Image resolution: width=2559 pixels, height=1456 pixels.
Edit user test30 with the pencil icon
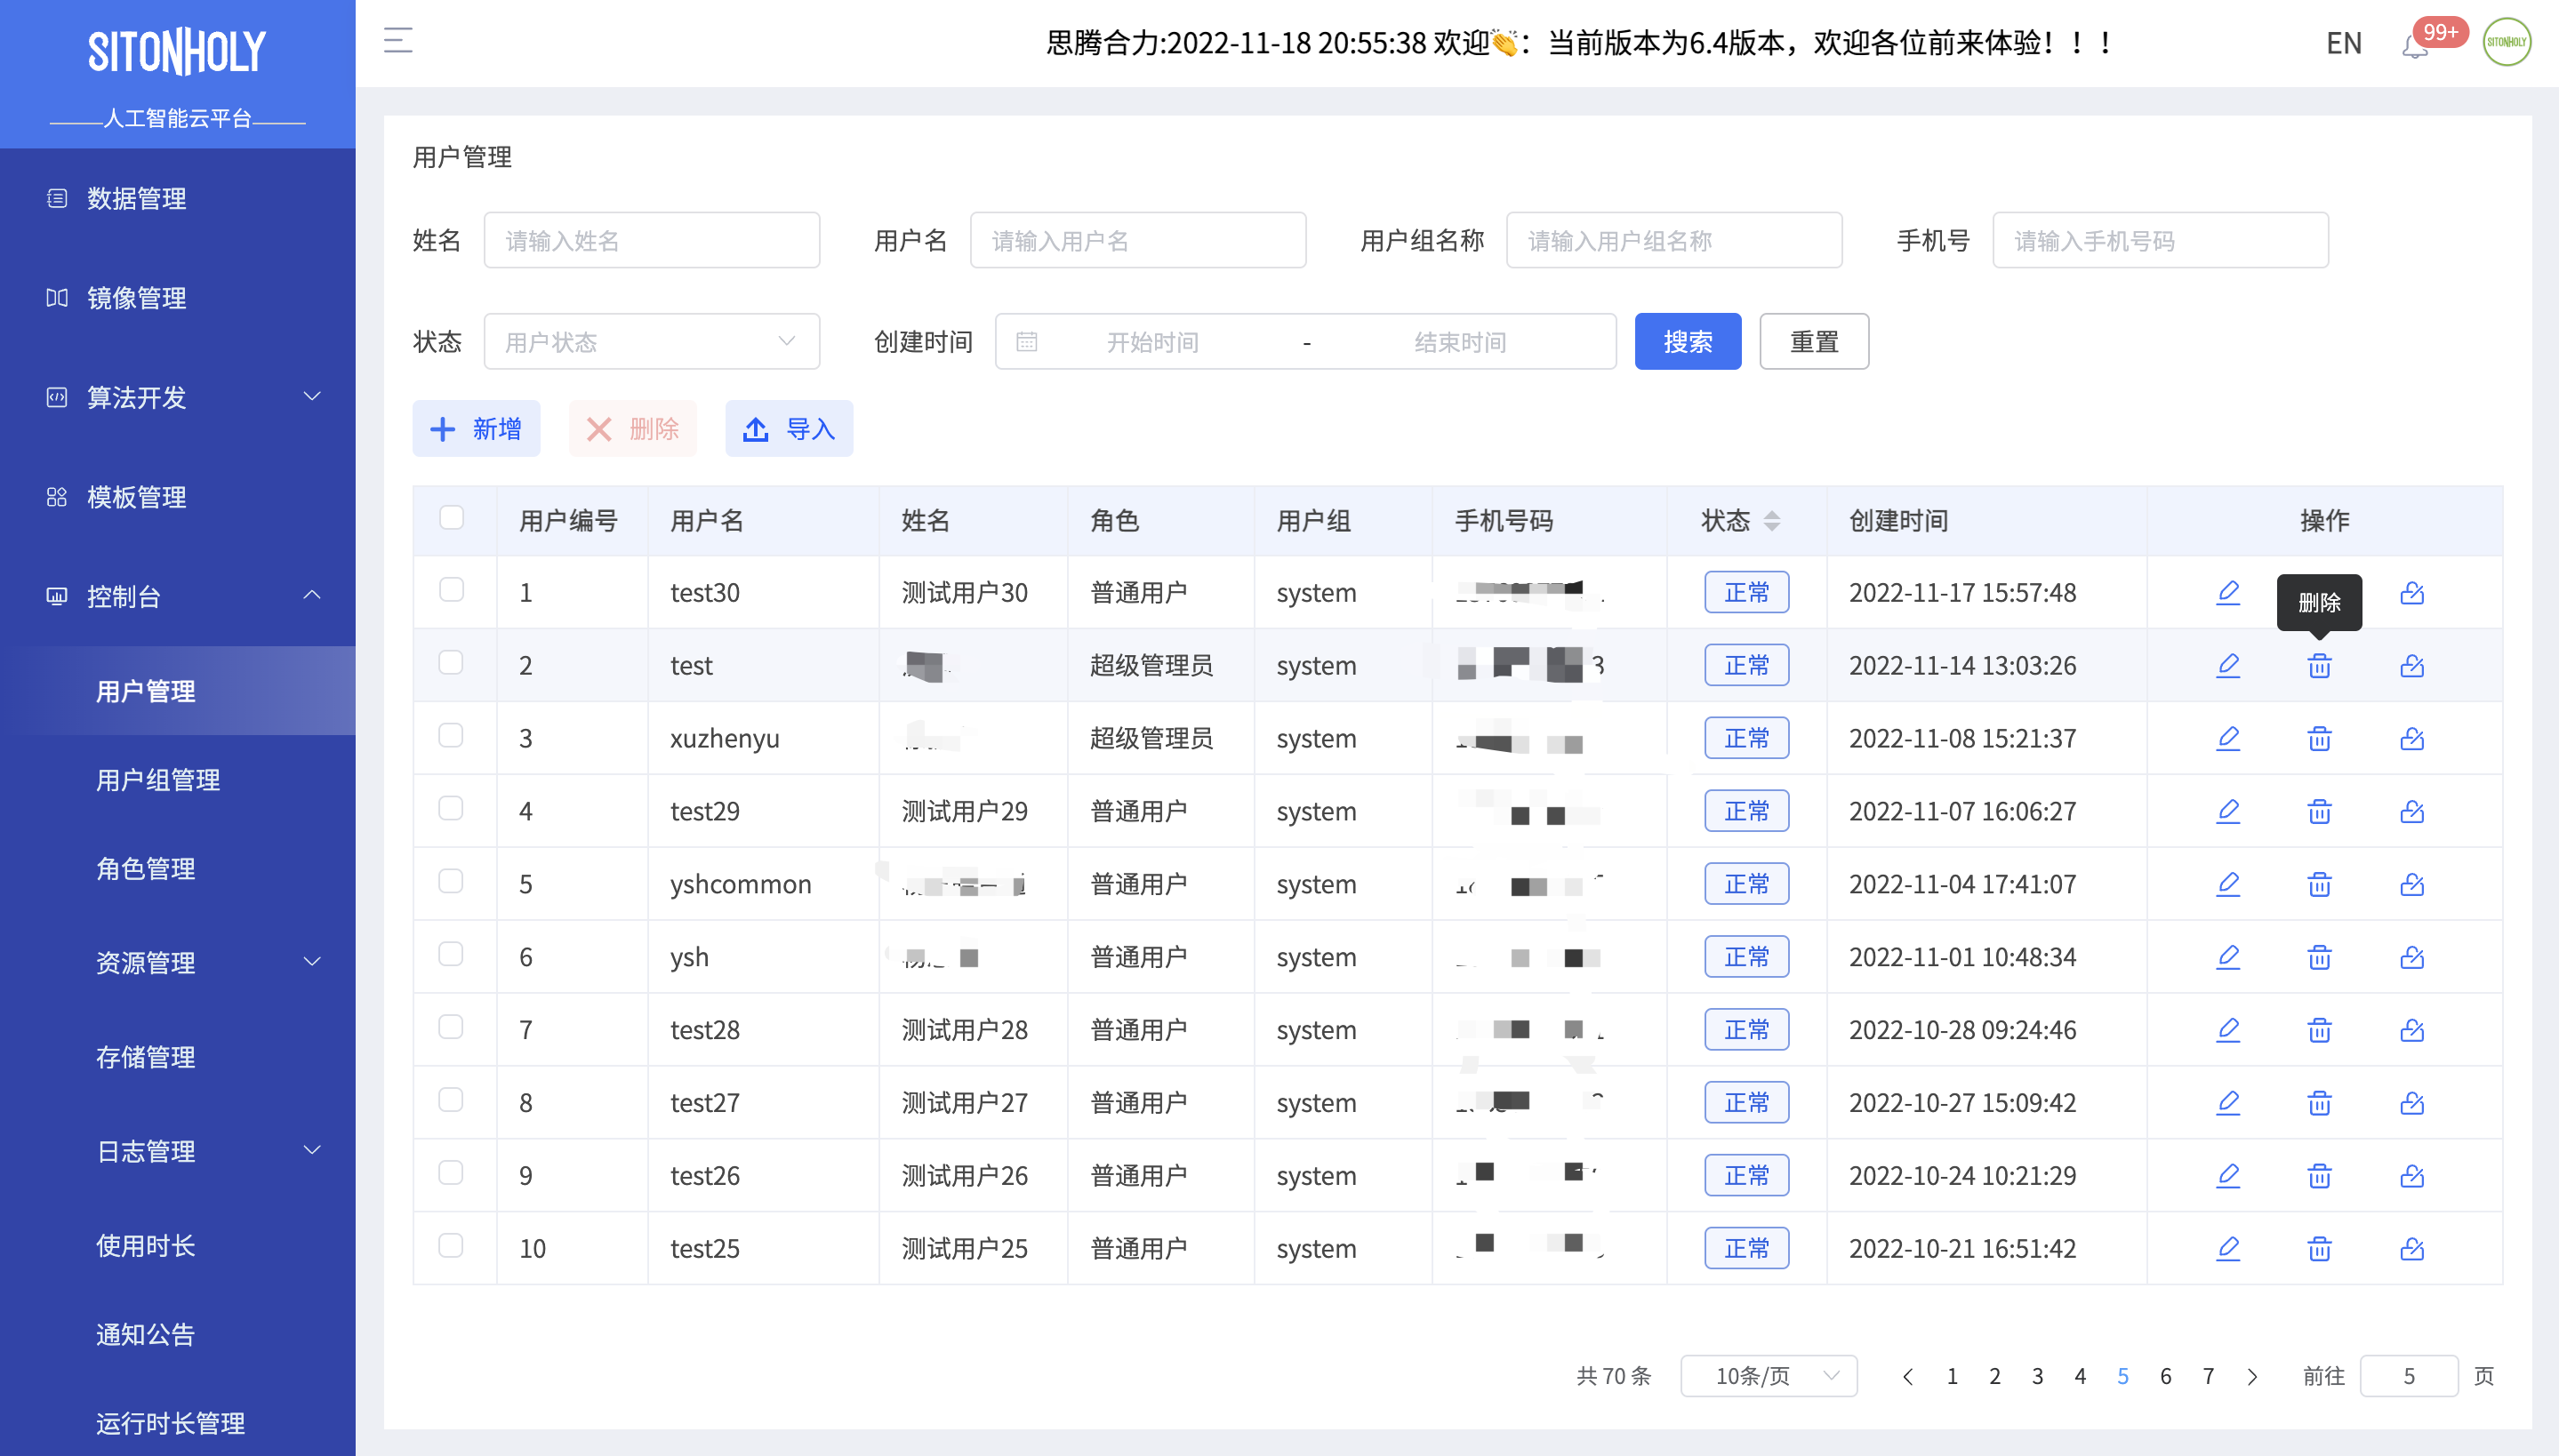point(2227,593)
